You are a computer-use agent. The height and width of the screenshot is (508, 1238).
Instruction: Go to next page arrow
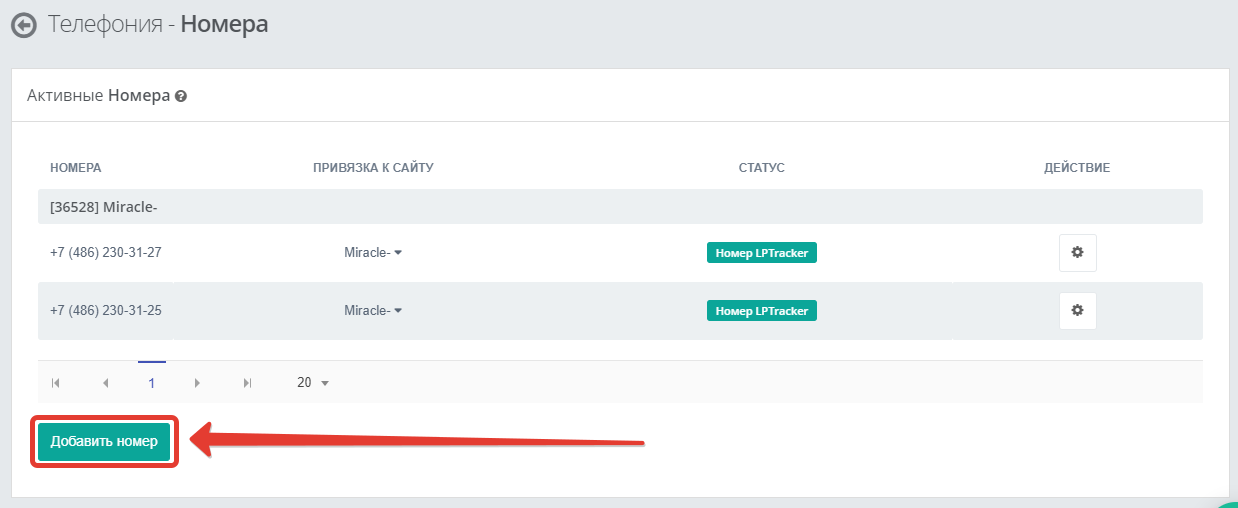click(x=198, y=383)
